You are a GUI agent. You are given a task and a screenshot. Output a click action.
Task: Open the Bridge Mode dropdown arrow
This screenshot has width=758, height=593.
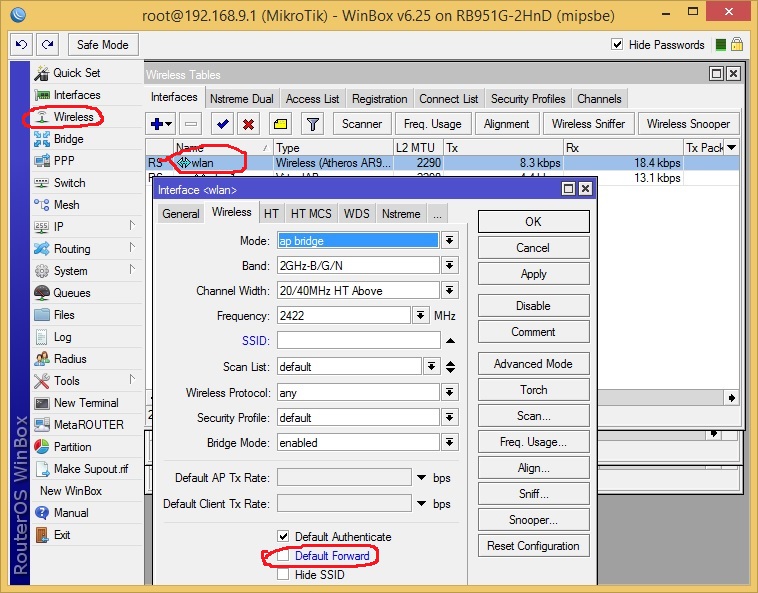pos(450,442)
